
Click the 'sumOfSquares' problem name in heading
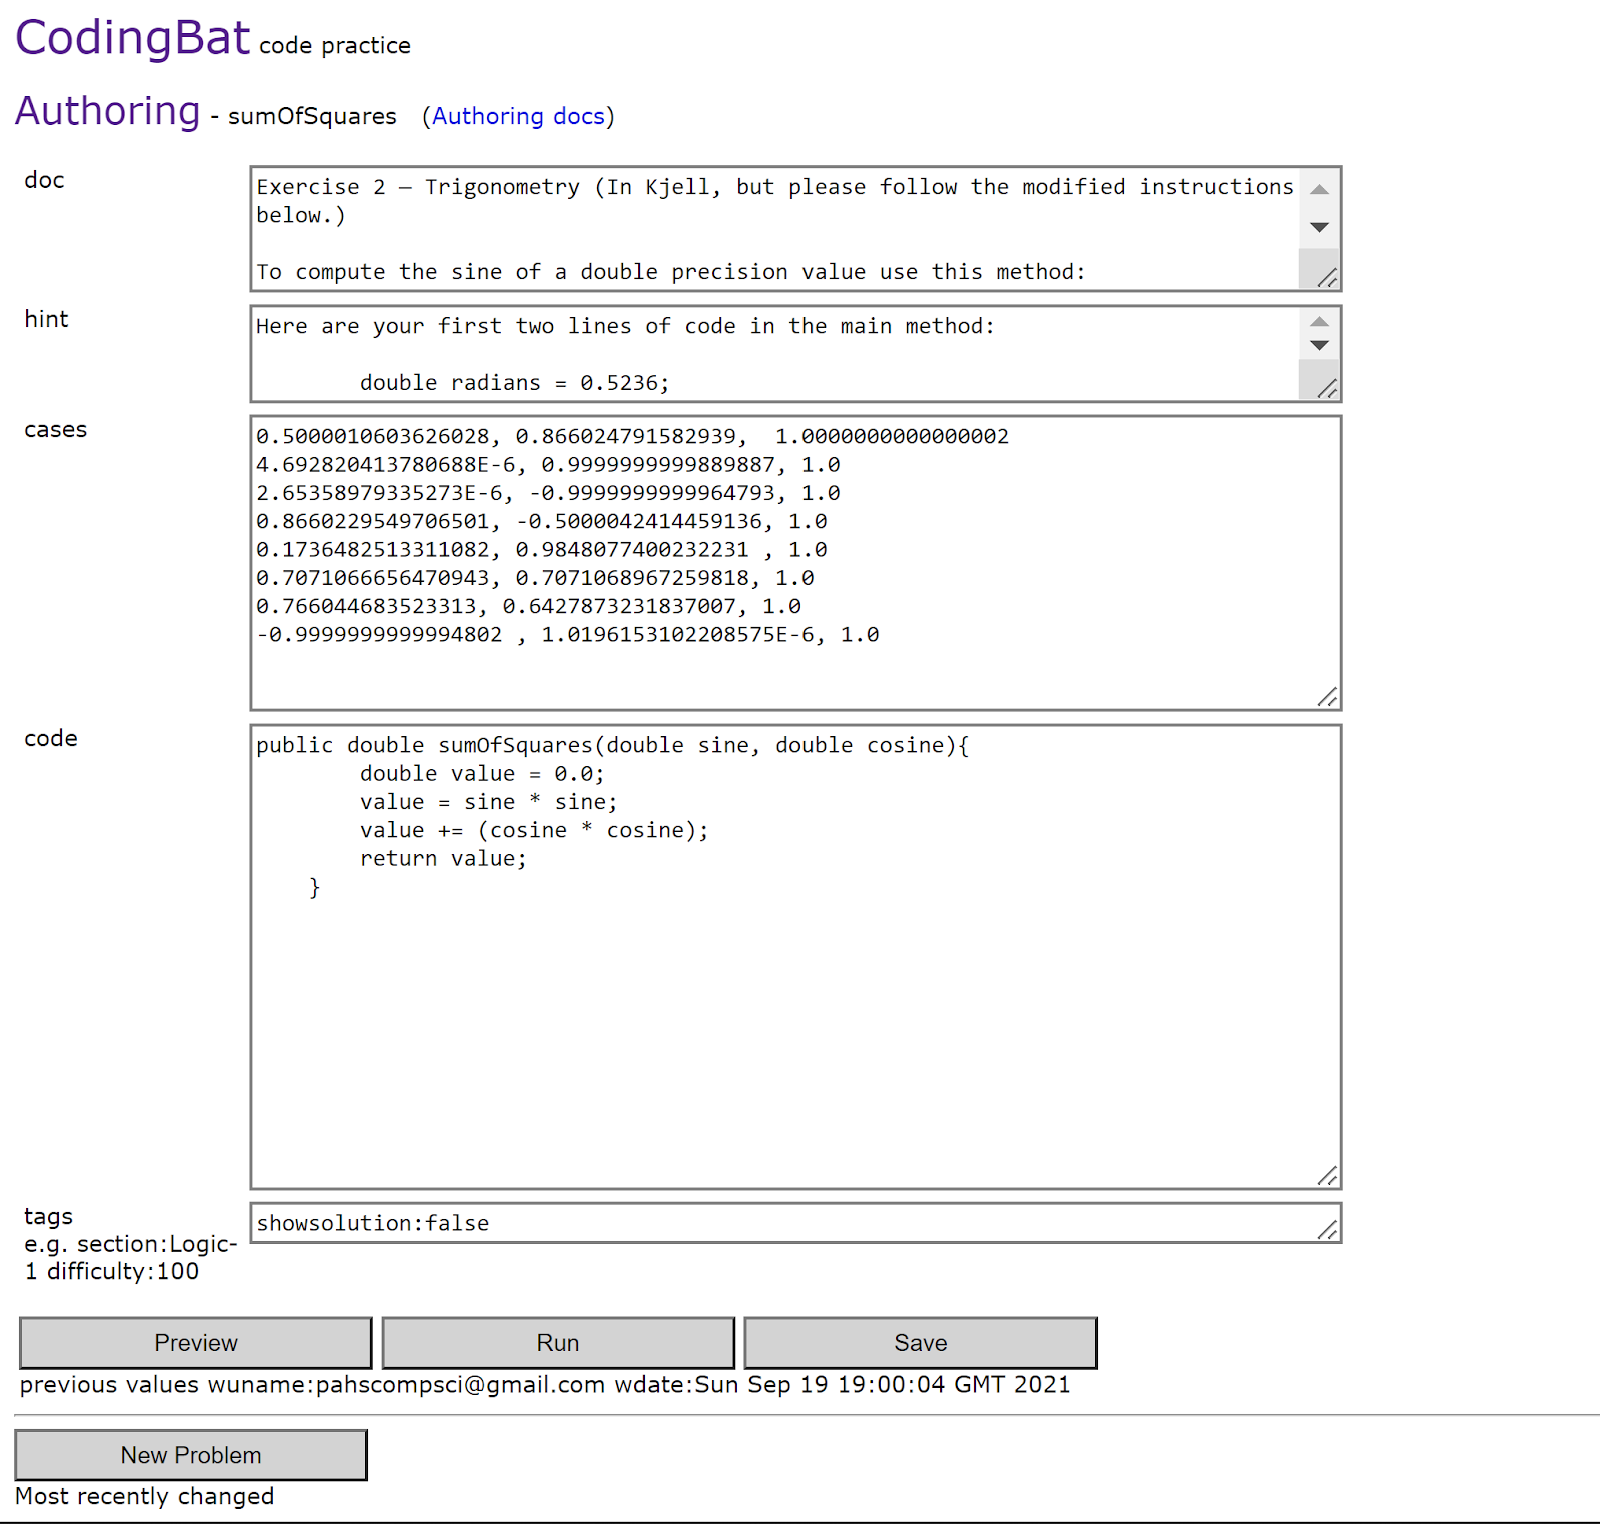312,116
